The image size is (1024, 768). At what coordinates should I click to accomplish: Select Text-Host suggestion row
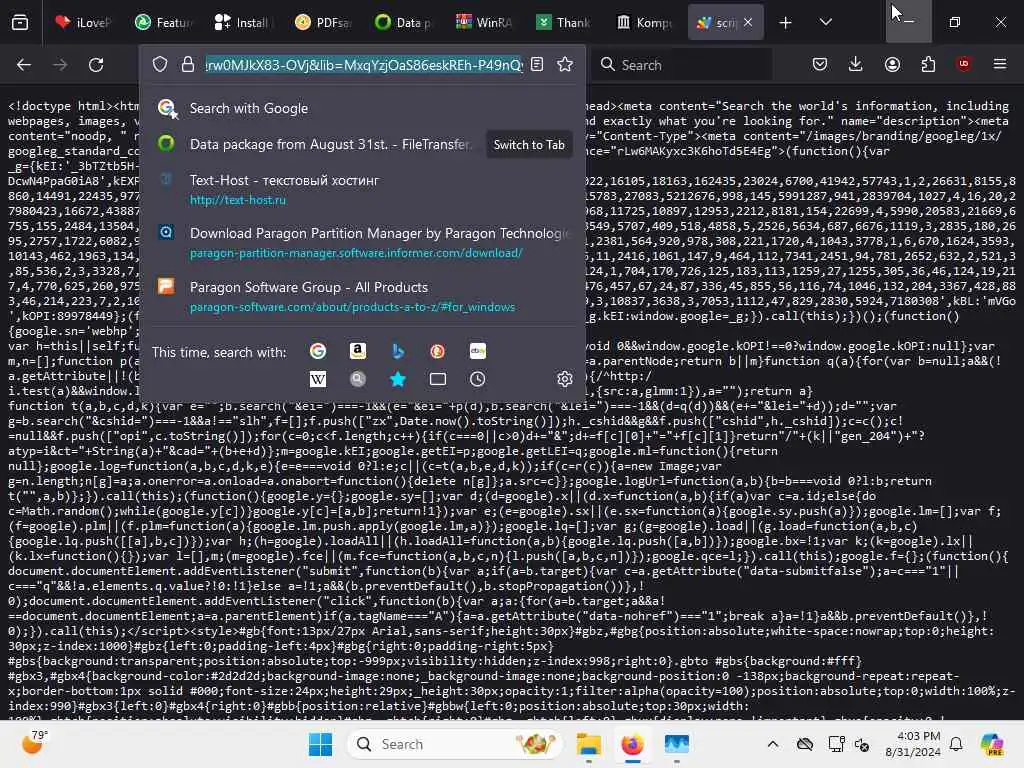click(362, 189)
